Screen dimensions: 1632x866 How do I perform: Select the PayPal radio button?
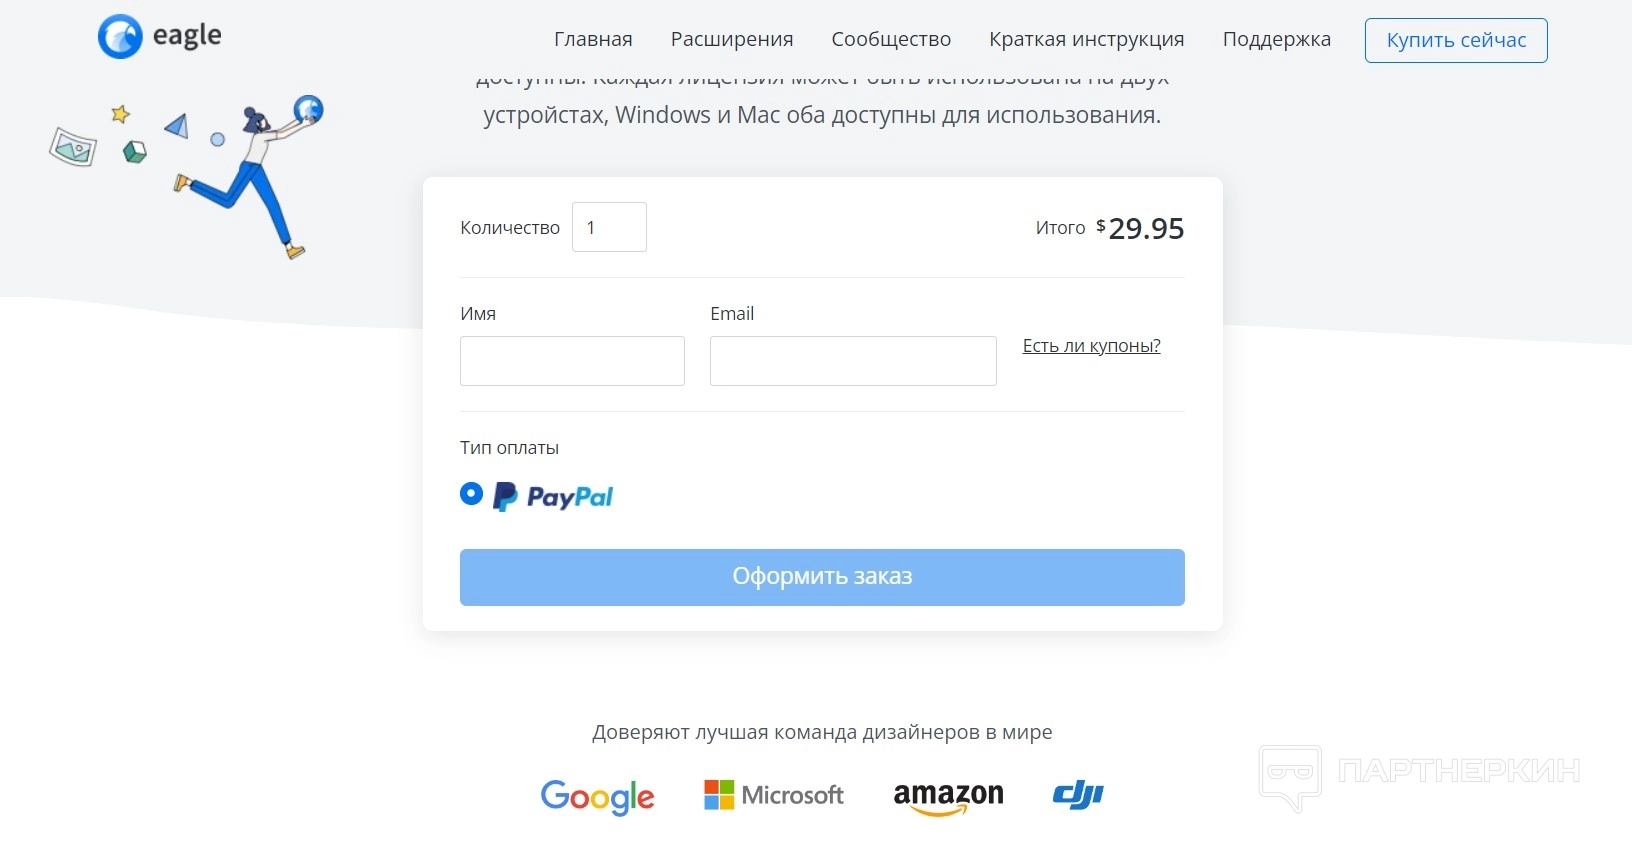click(x=471, y=494)
